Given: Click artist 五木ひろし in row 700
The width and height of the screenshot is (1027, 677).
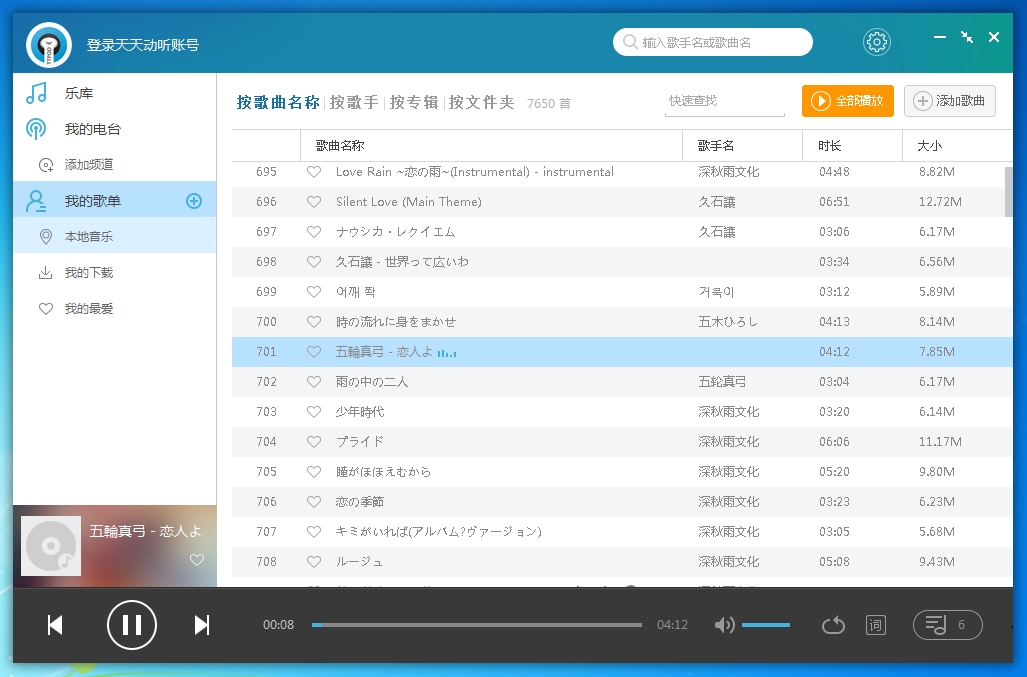Looking at the screenshot, I should [x=728, y=322].
